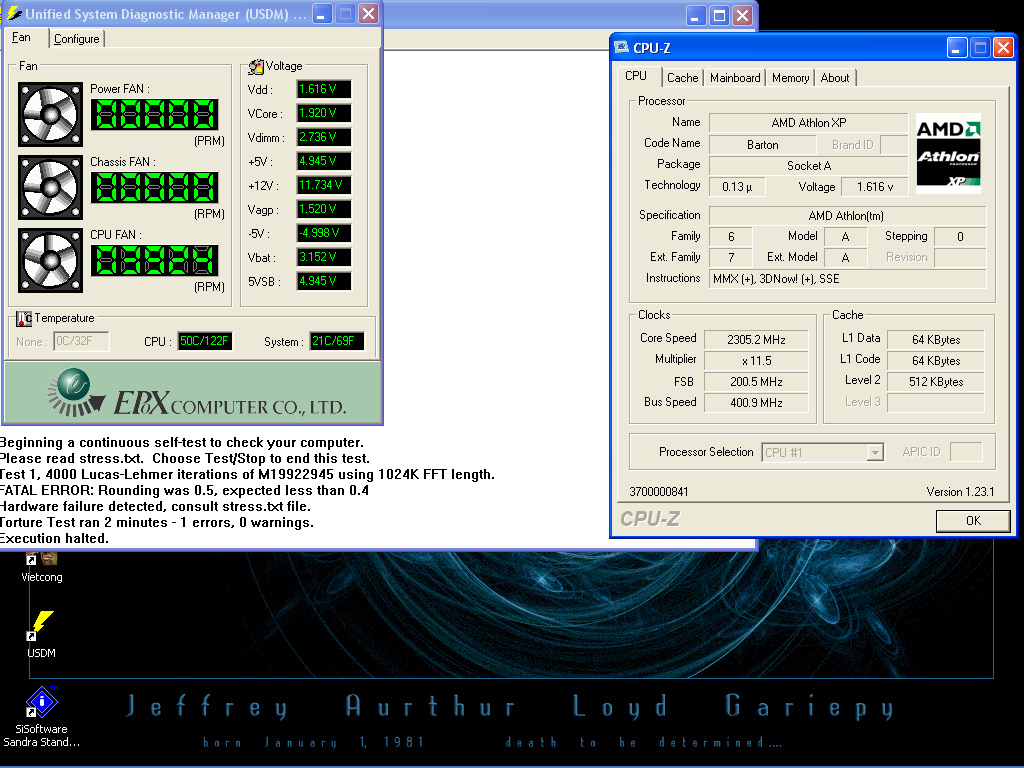Click the FATAL ERROR line in Prime95
The image size is (1024, 768).
[x=184, y=490]
